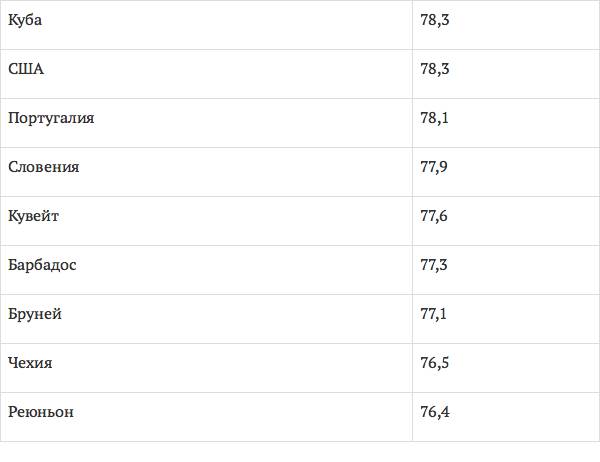This screenshot has width=600, height=462.
Task: Click the Реюньон table cell
Action: 41,412
